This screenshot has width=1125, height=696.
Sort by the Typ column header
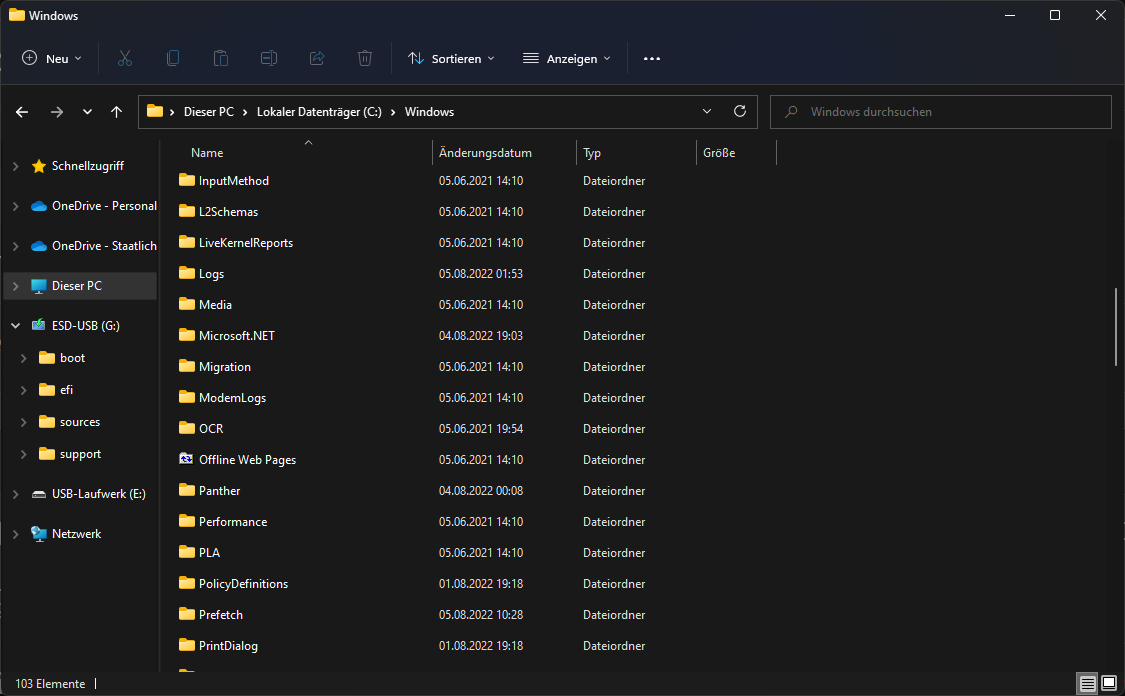point(592,153)
